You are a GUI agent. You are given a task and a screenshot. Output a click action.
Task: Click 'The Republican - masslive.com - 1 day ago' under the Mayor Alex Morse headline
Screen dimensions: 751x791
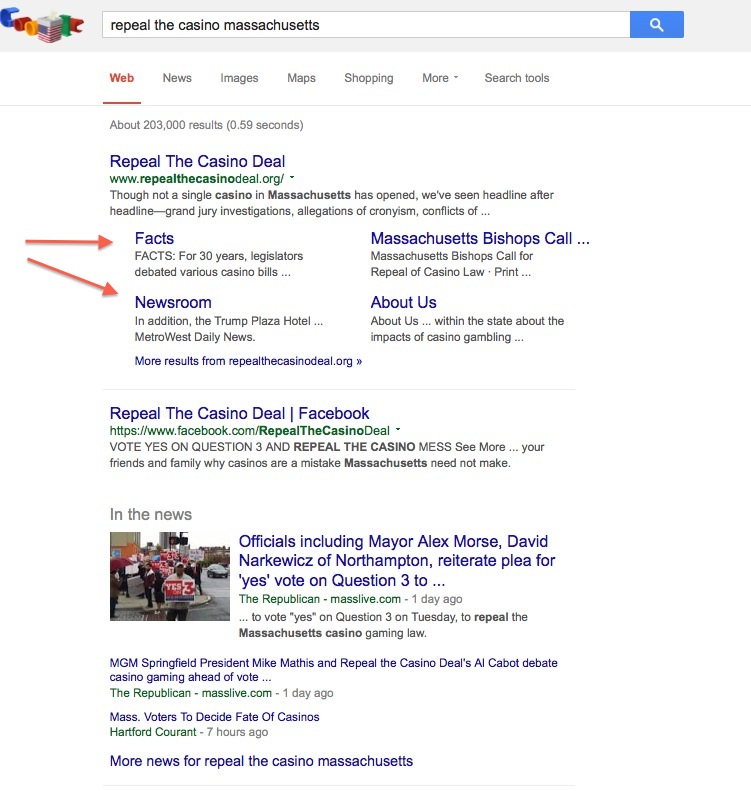(x=351, y=599)
